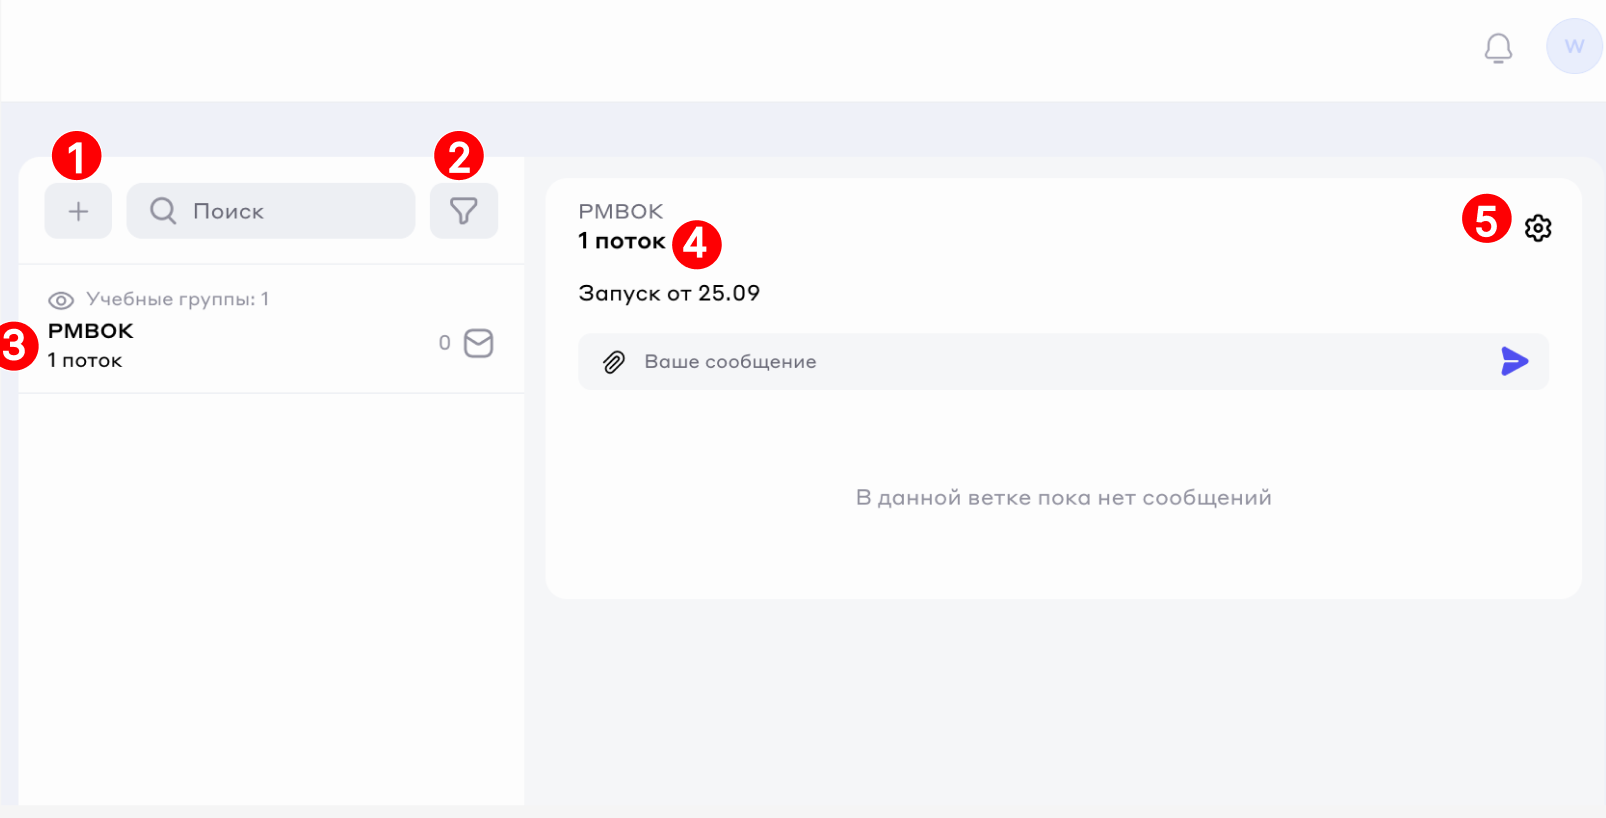This screenshot has width=1606, height=818.
Task: Click the envelope icon beside PMBOK
Action: [479, 343]
